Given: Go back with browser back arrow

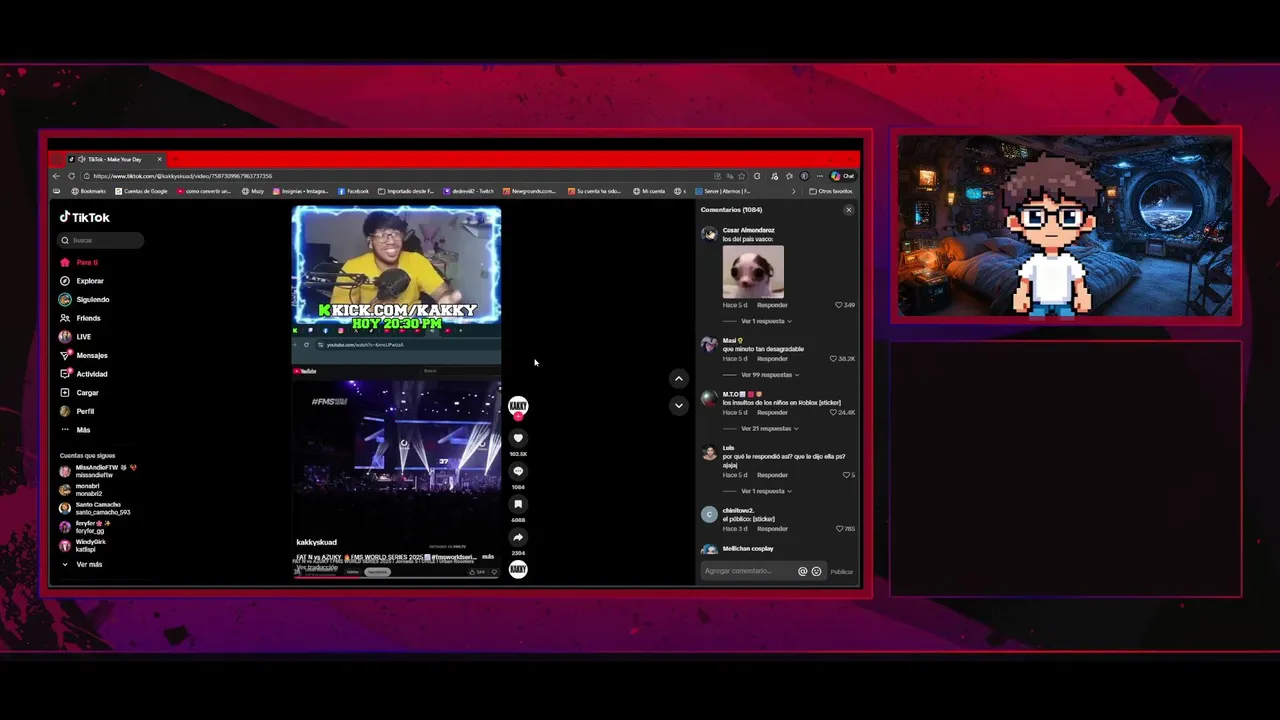Looking at the screenshot, I should coord(56,176).
